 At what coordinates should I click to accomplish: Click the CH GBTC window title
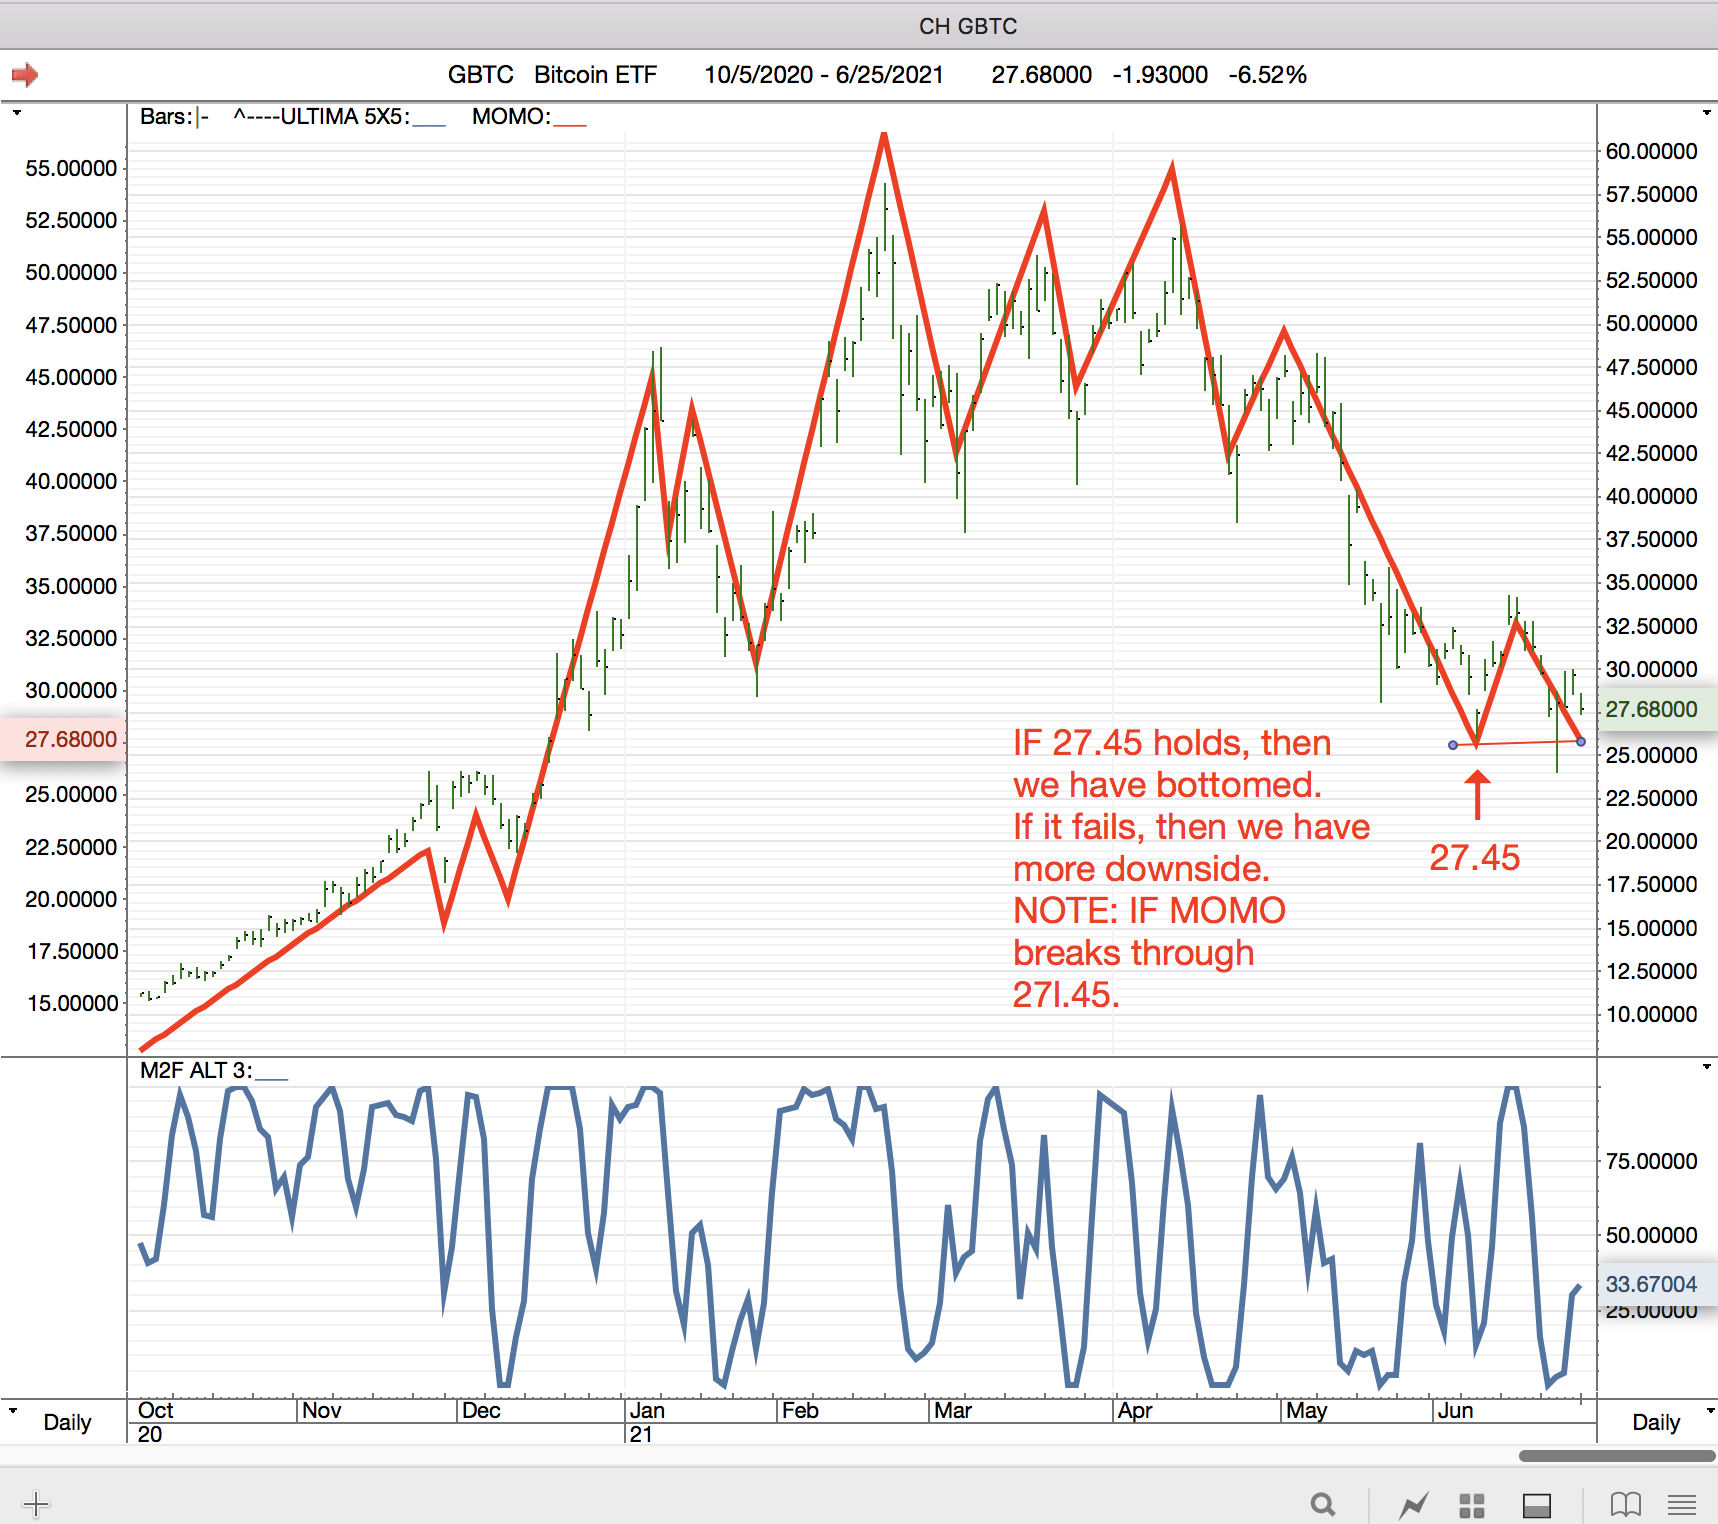point(968,26)
